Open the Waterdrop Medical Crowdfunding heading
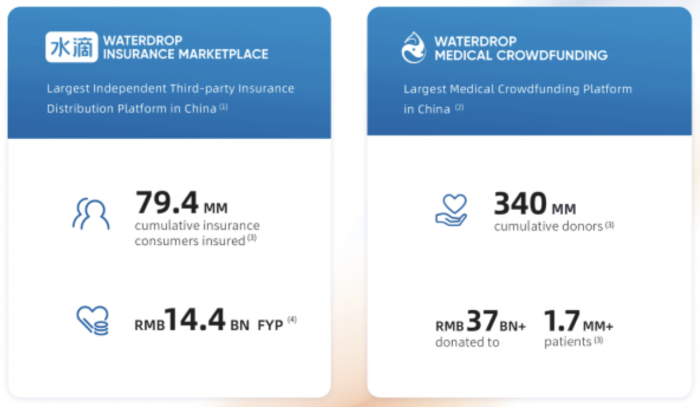Viewport: 700px width, 407px height. [512, 47]
